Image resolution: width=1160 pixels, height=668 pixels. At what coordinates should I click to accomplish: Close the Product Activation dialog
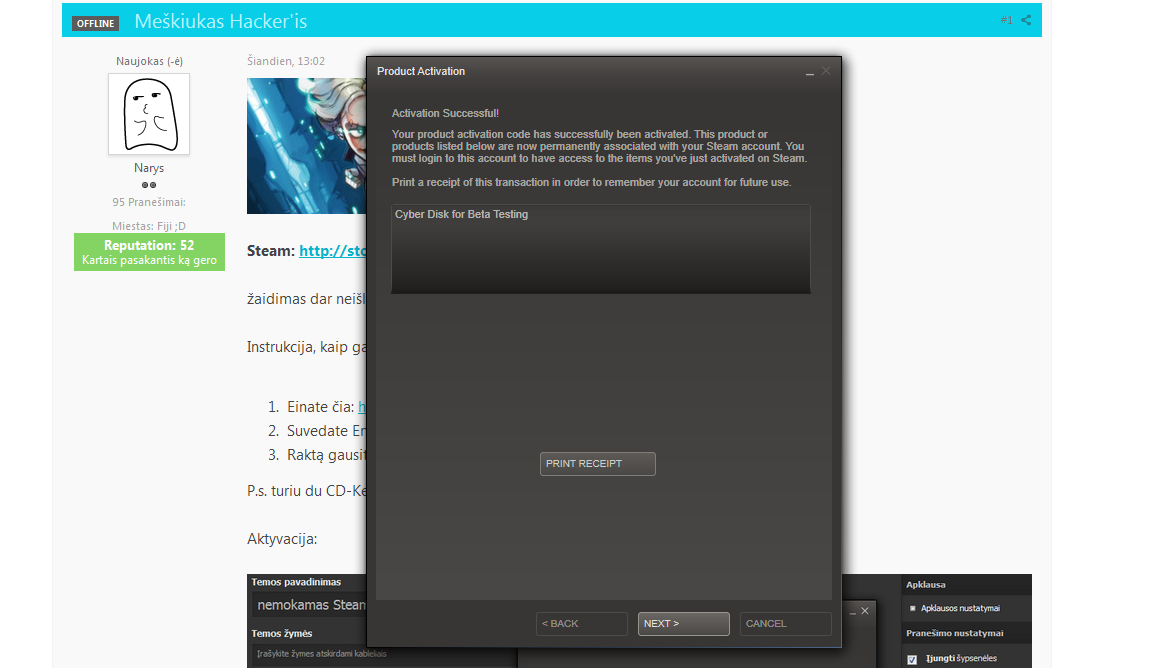coord(826,71)
